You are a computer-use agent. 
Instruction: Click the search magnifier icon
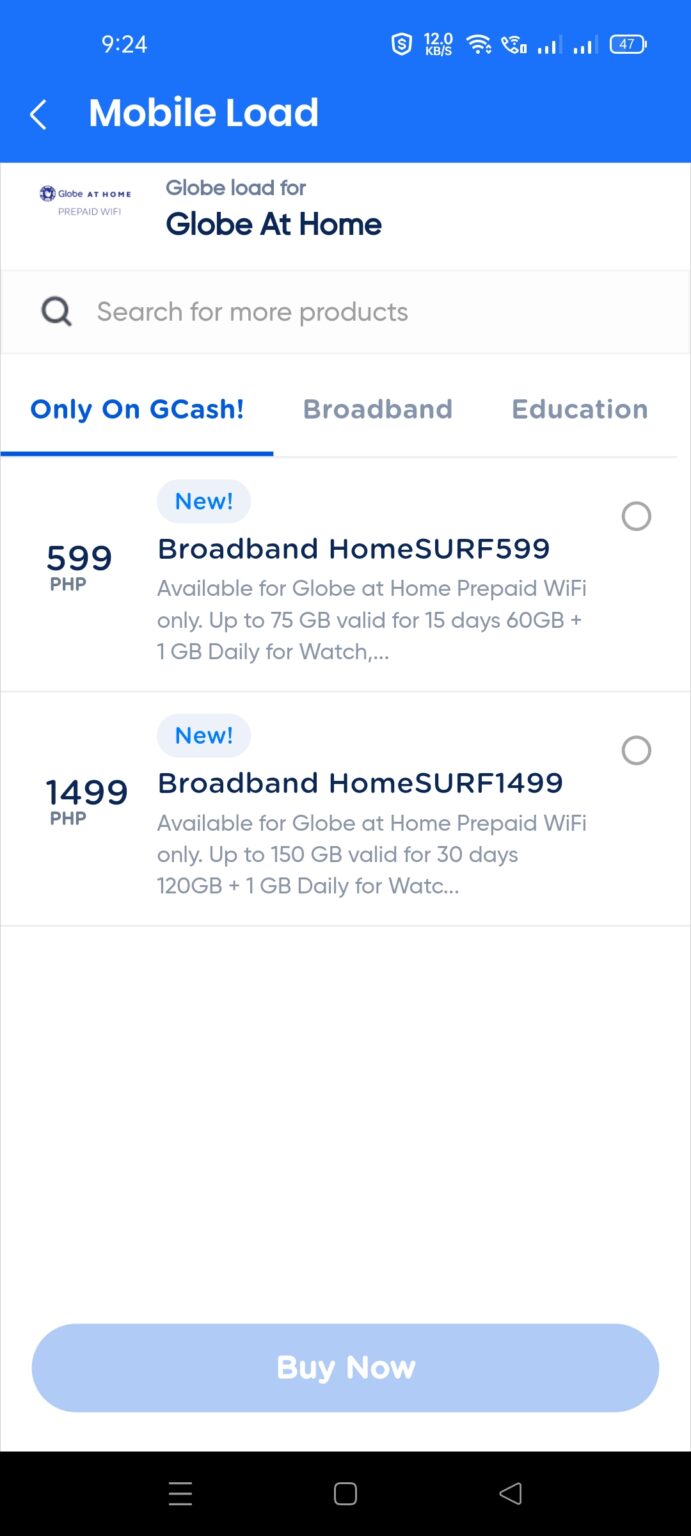pyautogui.click(x=56, y=311)
